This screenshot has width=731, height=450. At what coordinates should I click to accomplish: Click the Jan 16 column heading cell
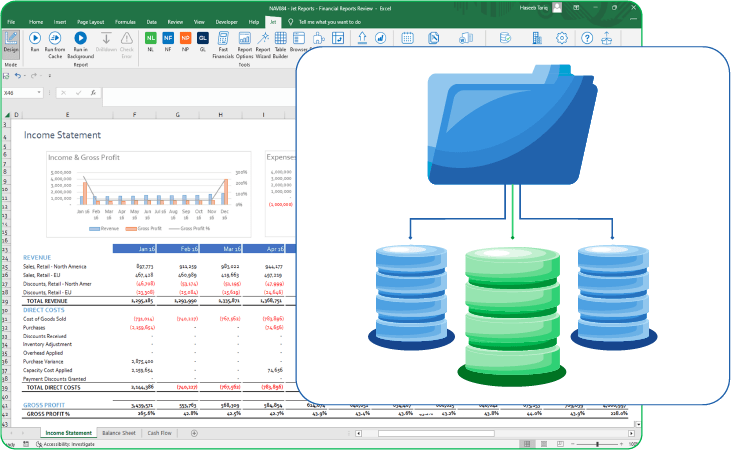(x=134, y=249)
